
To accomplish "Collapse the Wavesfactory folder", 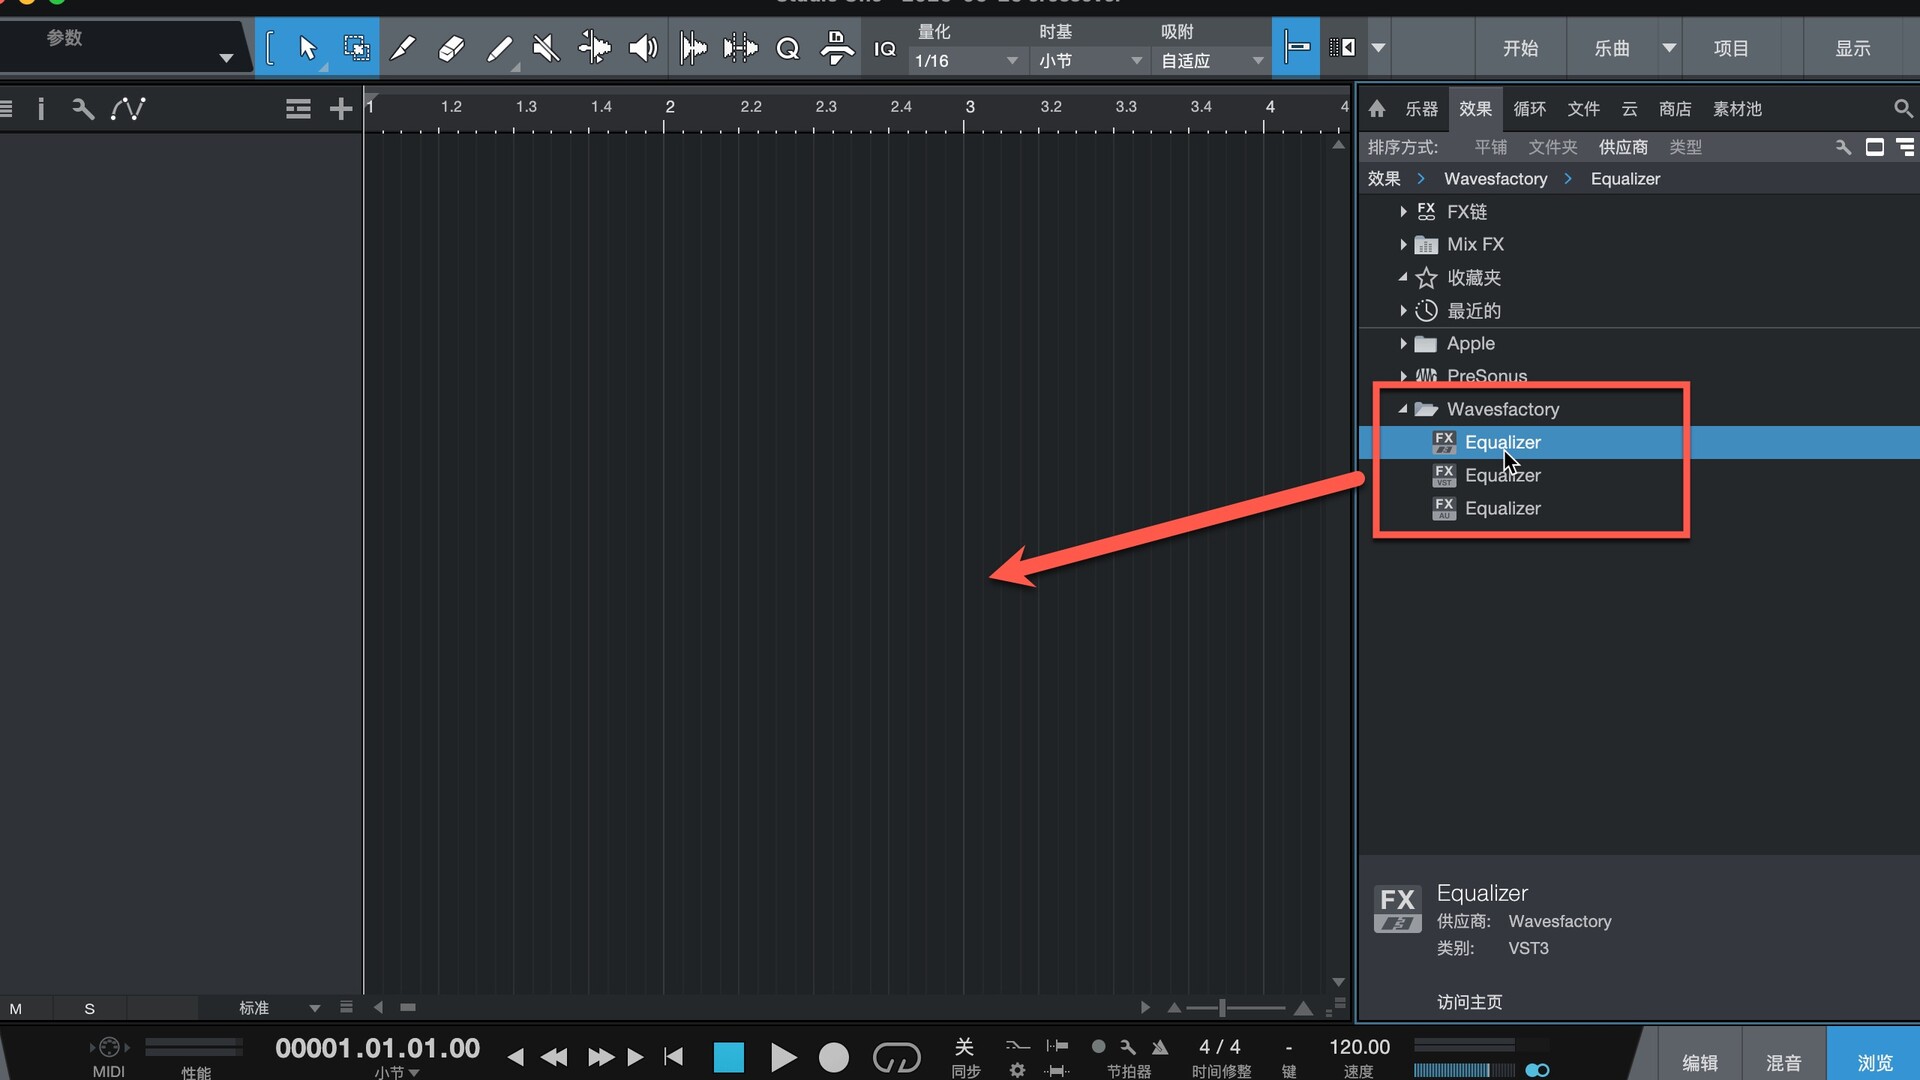I will 1403,409.
